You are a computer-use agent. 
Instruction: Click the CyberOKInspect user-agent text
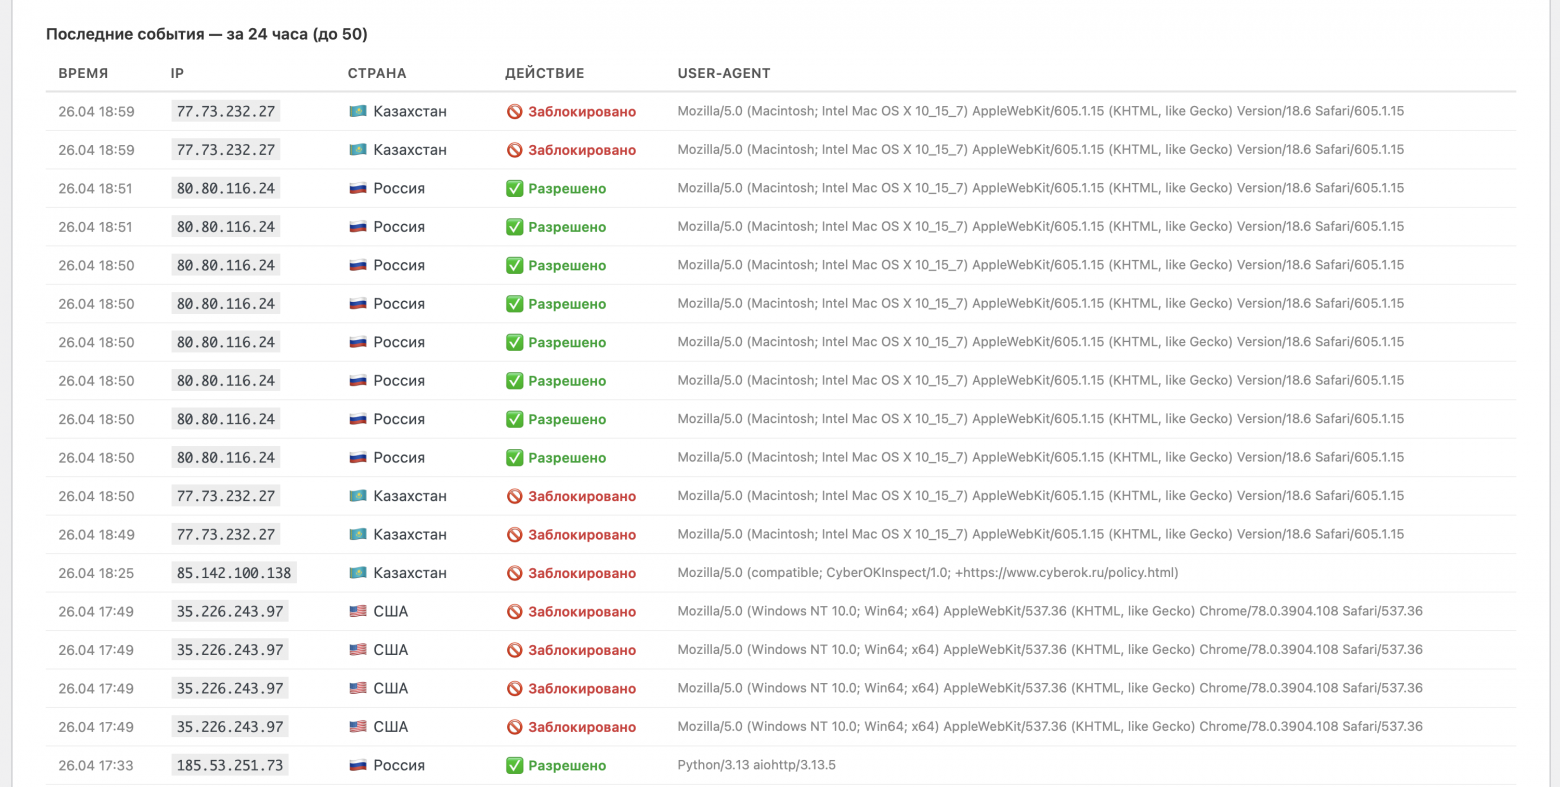coord(928,573)
